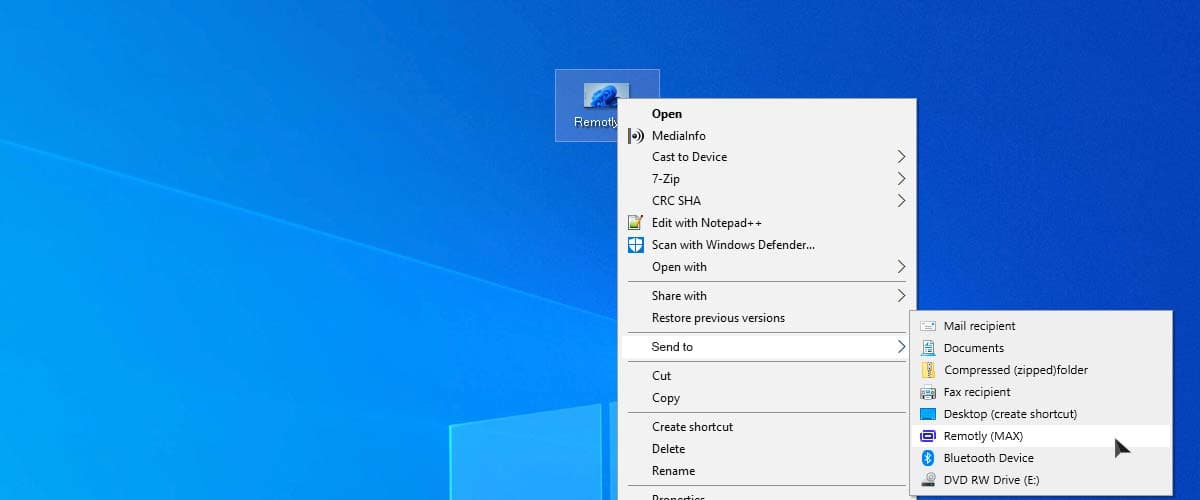Send to Desktop (create shortcut)
1200x500 pixels.
[1041, 414]
